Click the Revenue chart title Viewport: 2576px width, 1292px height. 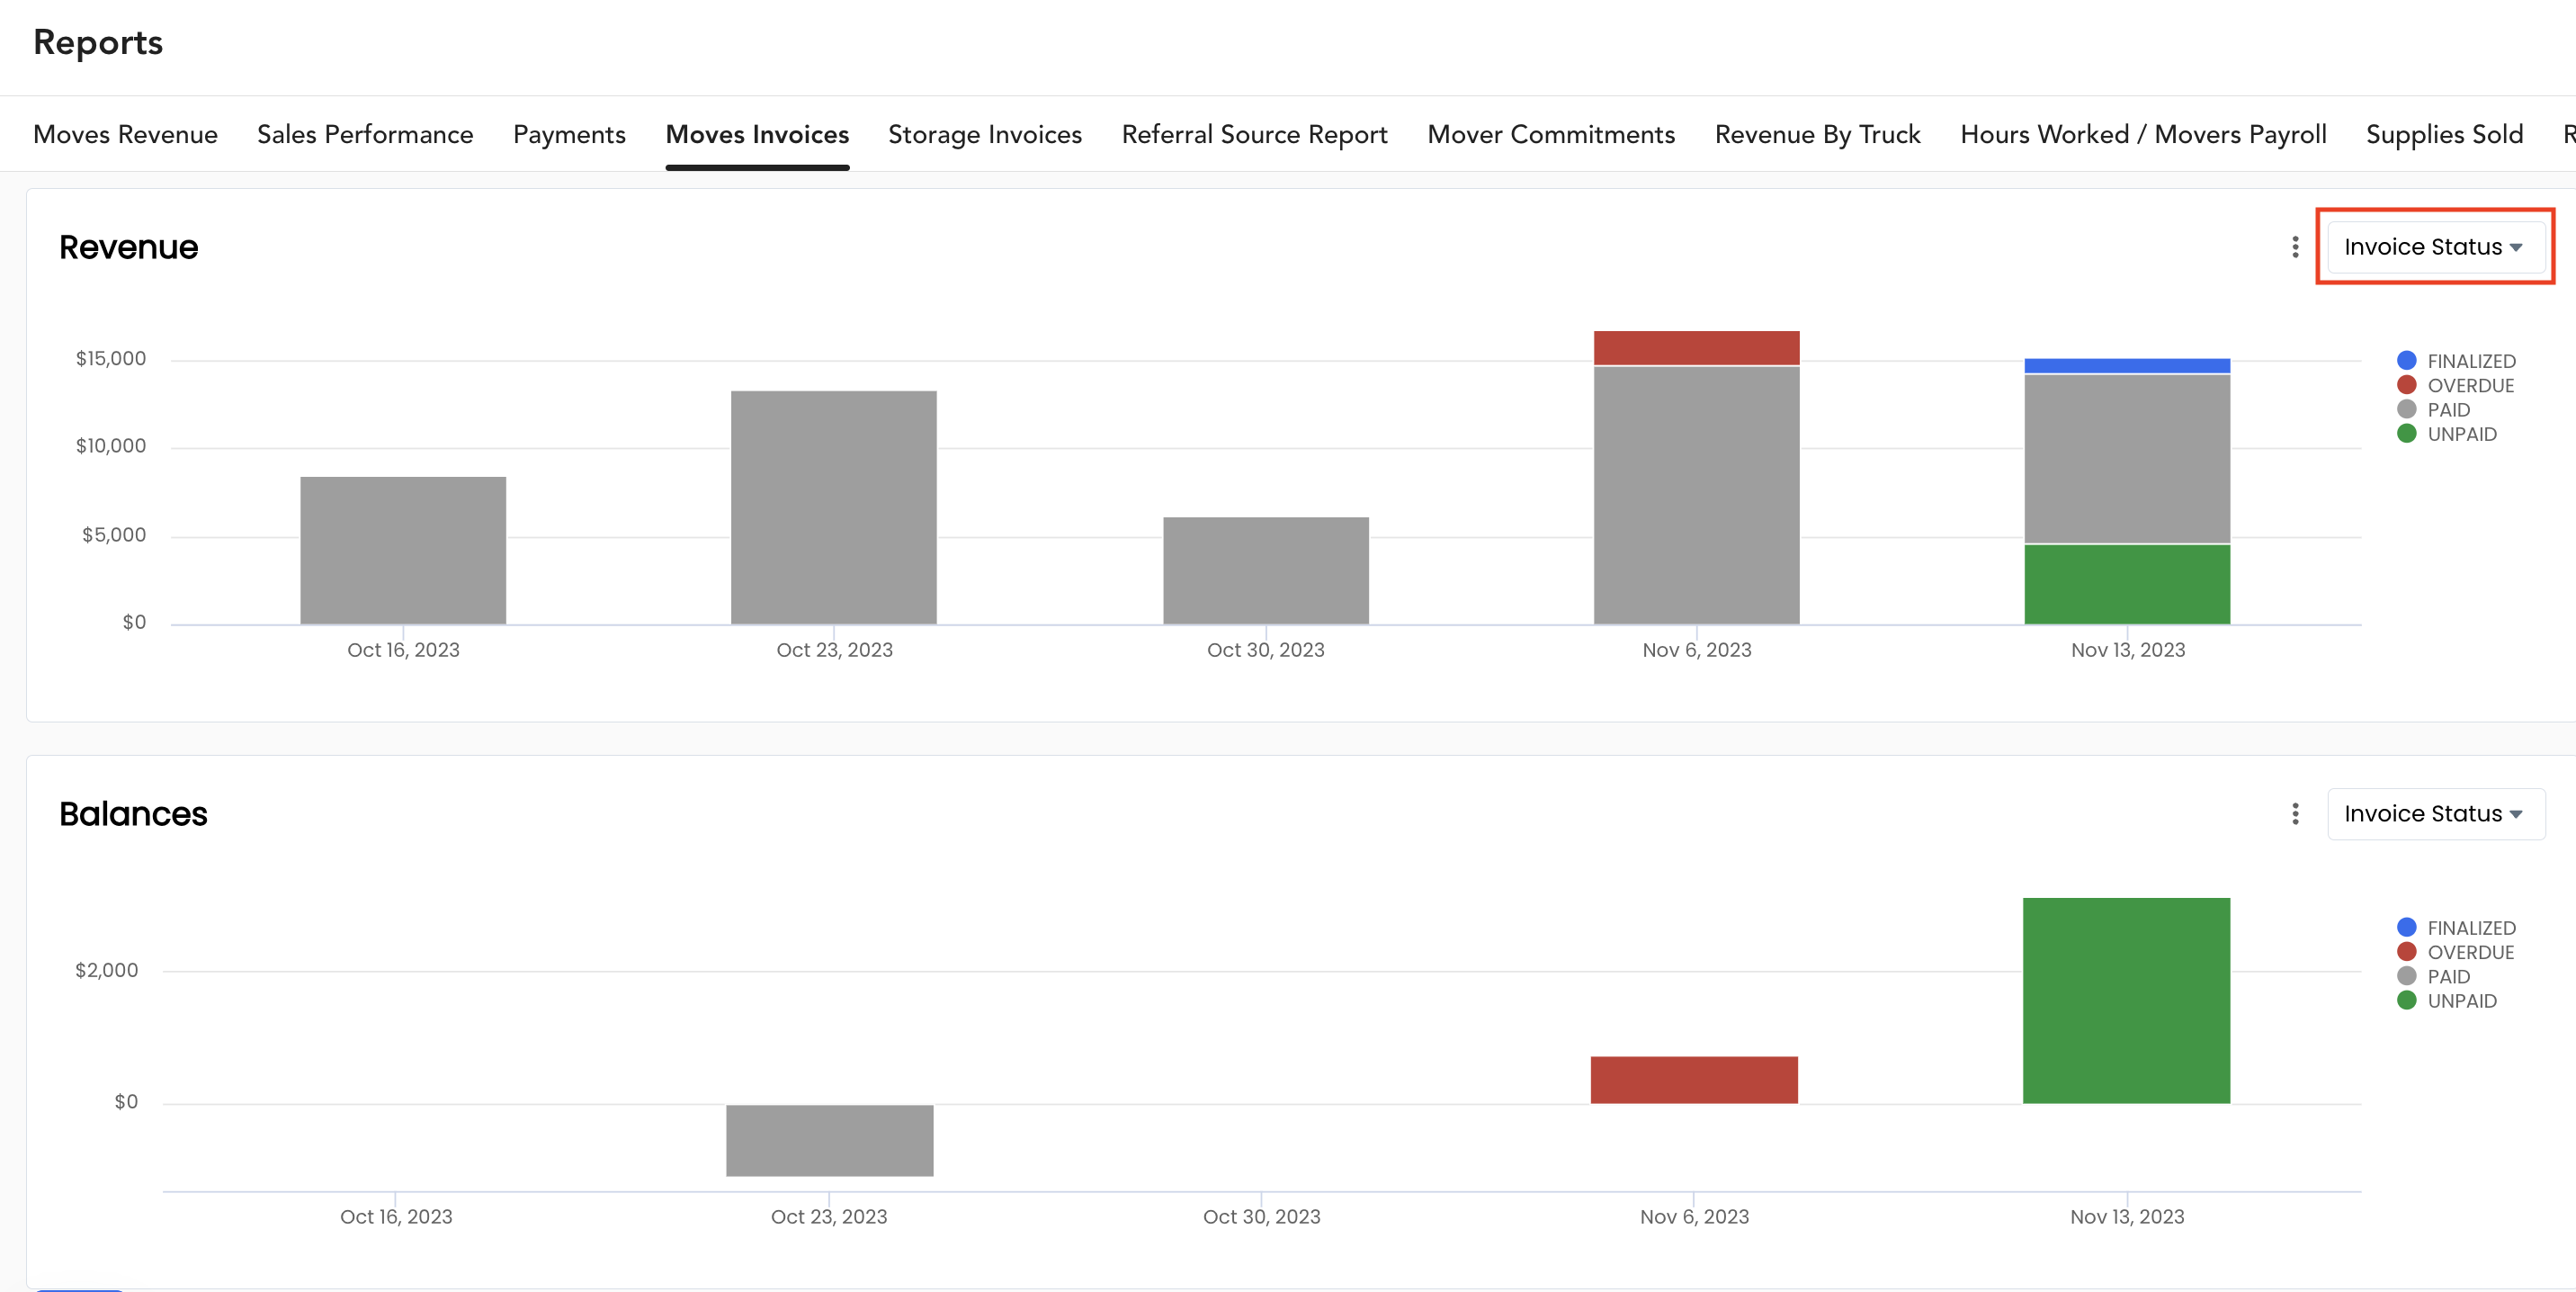click(x=129, y=247)
